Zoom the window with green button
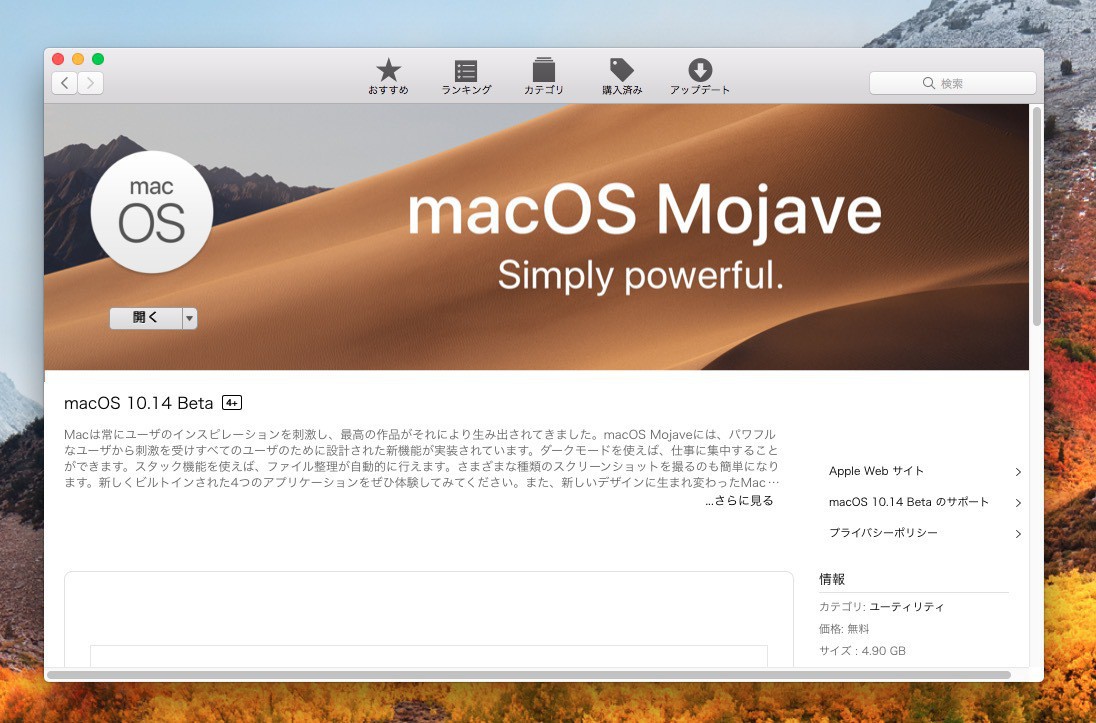The width and height of the screenshot is (1096, 723). click(x=98, y=59)
